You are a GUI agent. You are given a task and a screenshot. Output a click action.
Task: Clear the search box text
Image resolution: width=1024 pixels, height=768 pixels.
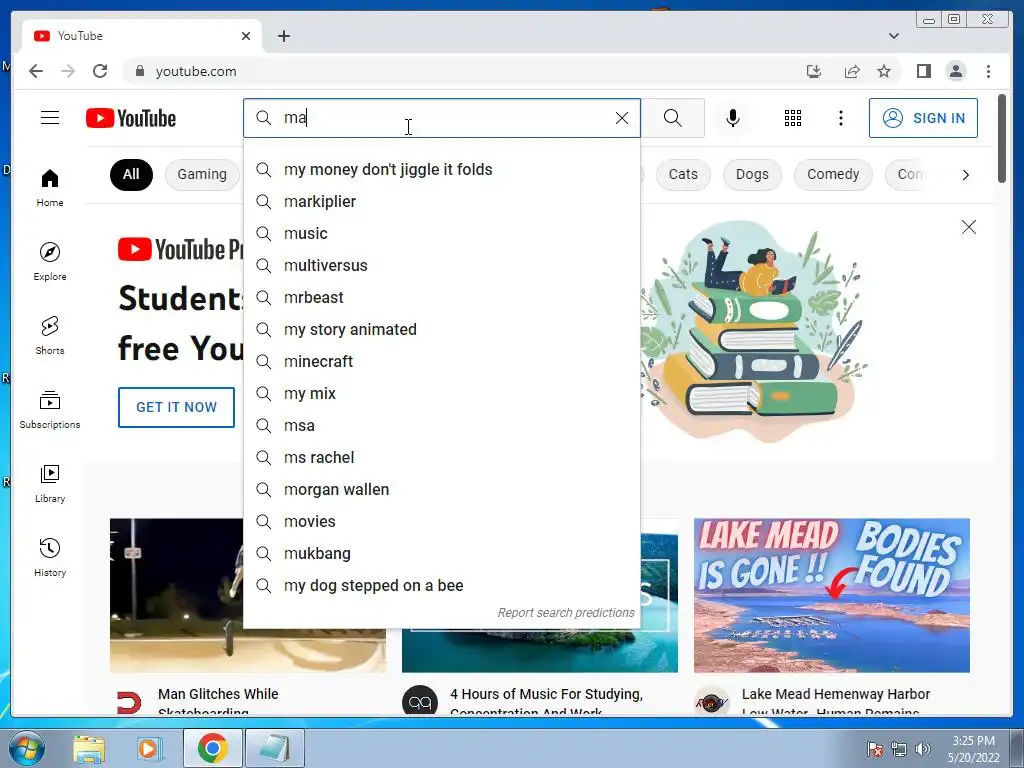[x=622, y=118]
